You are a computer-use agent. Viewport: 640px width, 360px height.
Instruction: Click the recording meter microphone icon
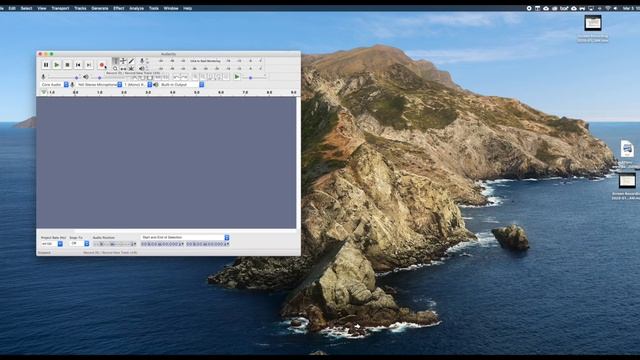142,61
